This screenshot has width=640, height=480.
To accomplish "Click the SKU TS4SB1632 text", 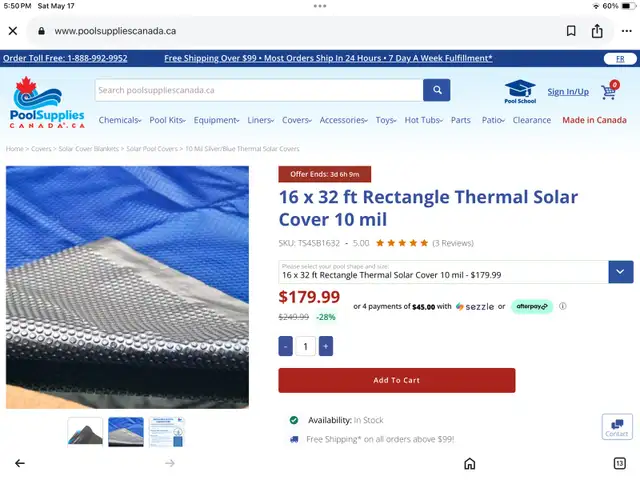I will tap(309, 243).
